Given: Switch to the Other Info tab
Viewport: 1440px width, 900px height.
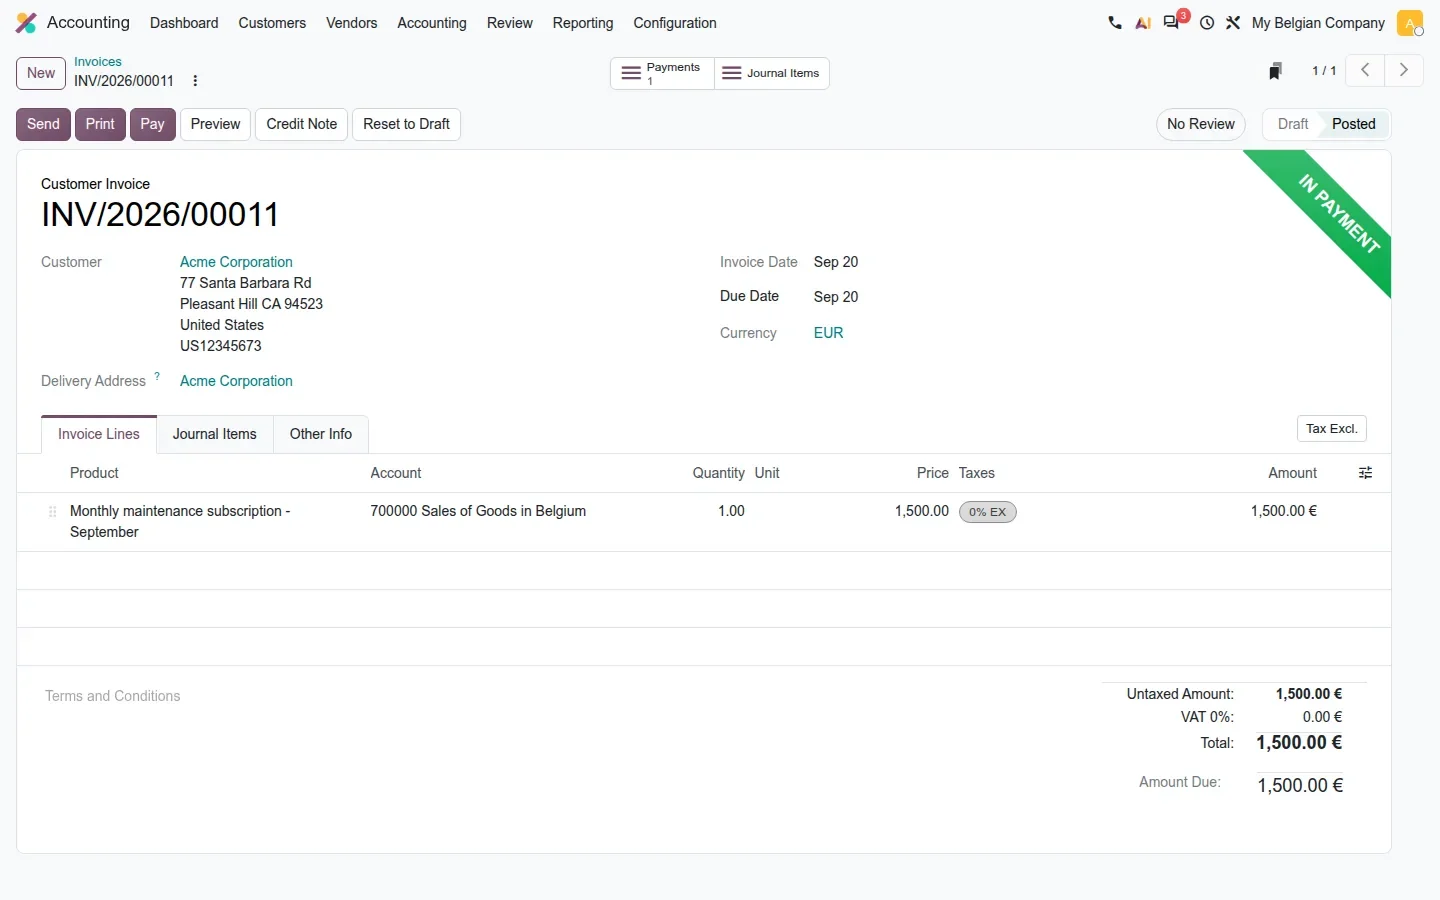Looking at the screenshot, I should (321, 434).
